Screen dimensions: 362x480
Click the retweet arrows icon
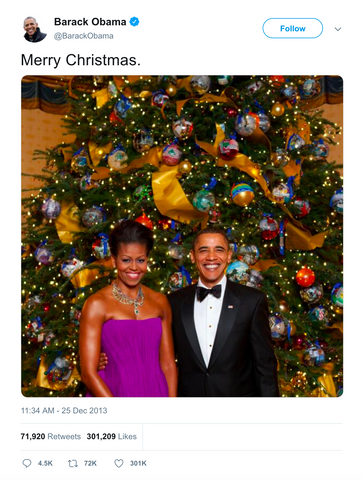[73, 463]
